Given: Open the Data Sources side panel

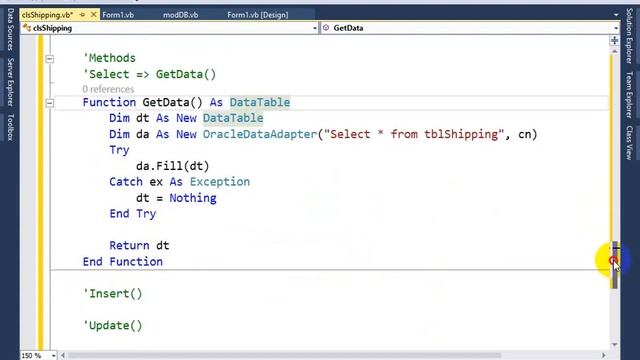Looking at the screenshot, I should pyautogui.click(x=11, y=29).
